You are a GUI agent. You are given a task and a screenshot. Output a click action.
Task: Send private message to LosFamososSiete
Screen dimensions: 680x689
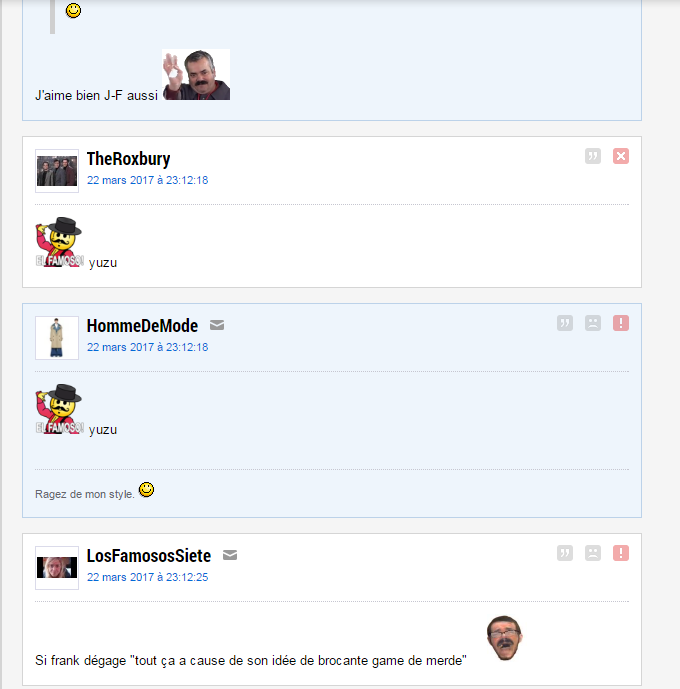click(x=230, y=555)
